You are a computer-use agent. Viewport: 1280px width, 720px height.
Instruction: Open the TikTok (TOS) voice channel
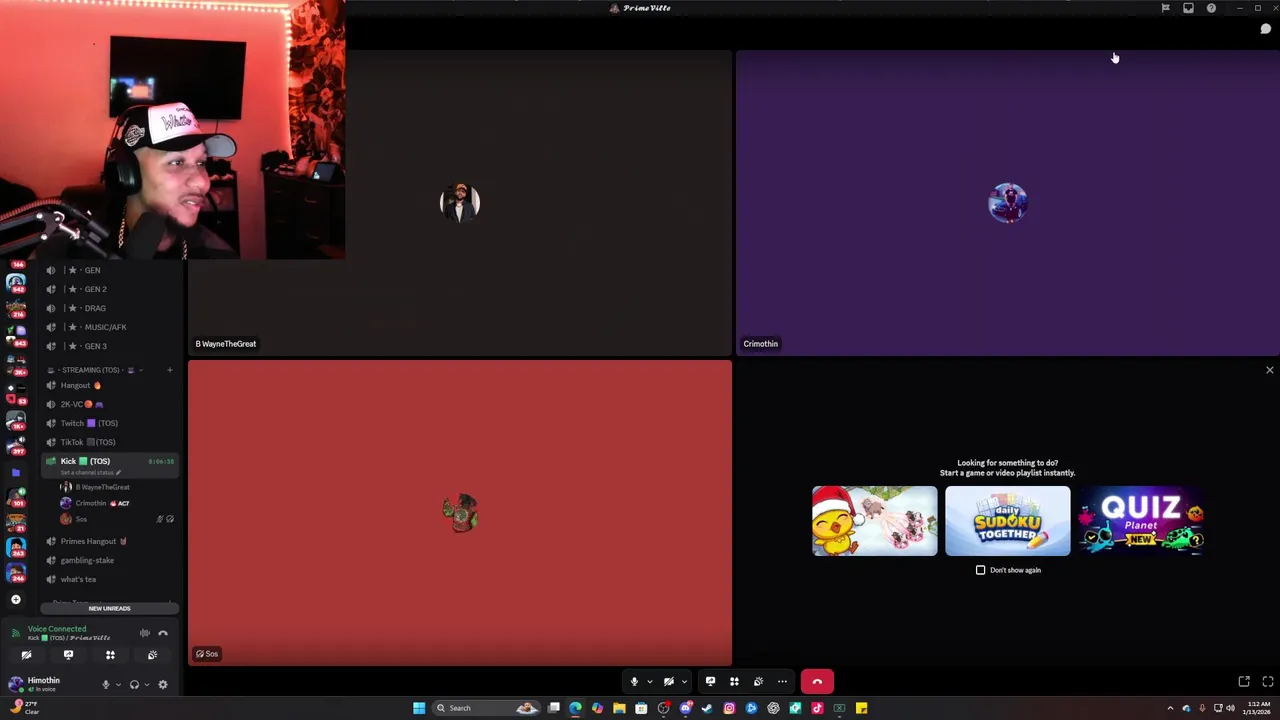point(110,442)
